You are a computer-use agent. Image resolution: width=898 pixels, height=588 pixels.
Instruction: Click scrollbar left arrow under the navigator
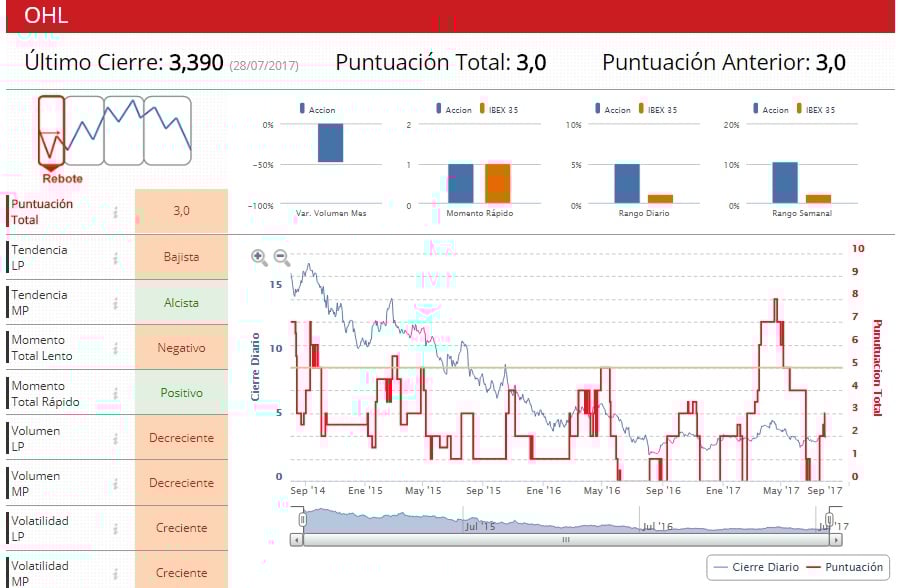(296, 539)
